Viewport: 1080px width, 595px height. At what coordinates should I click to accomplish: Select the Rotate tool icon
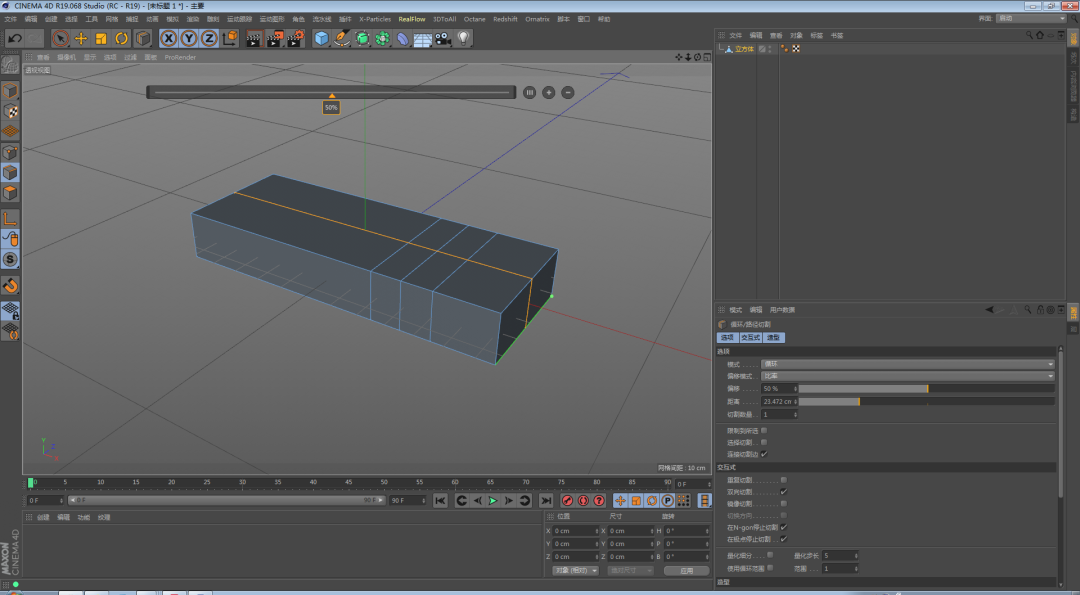[121, 38]
